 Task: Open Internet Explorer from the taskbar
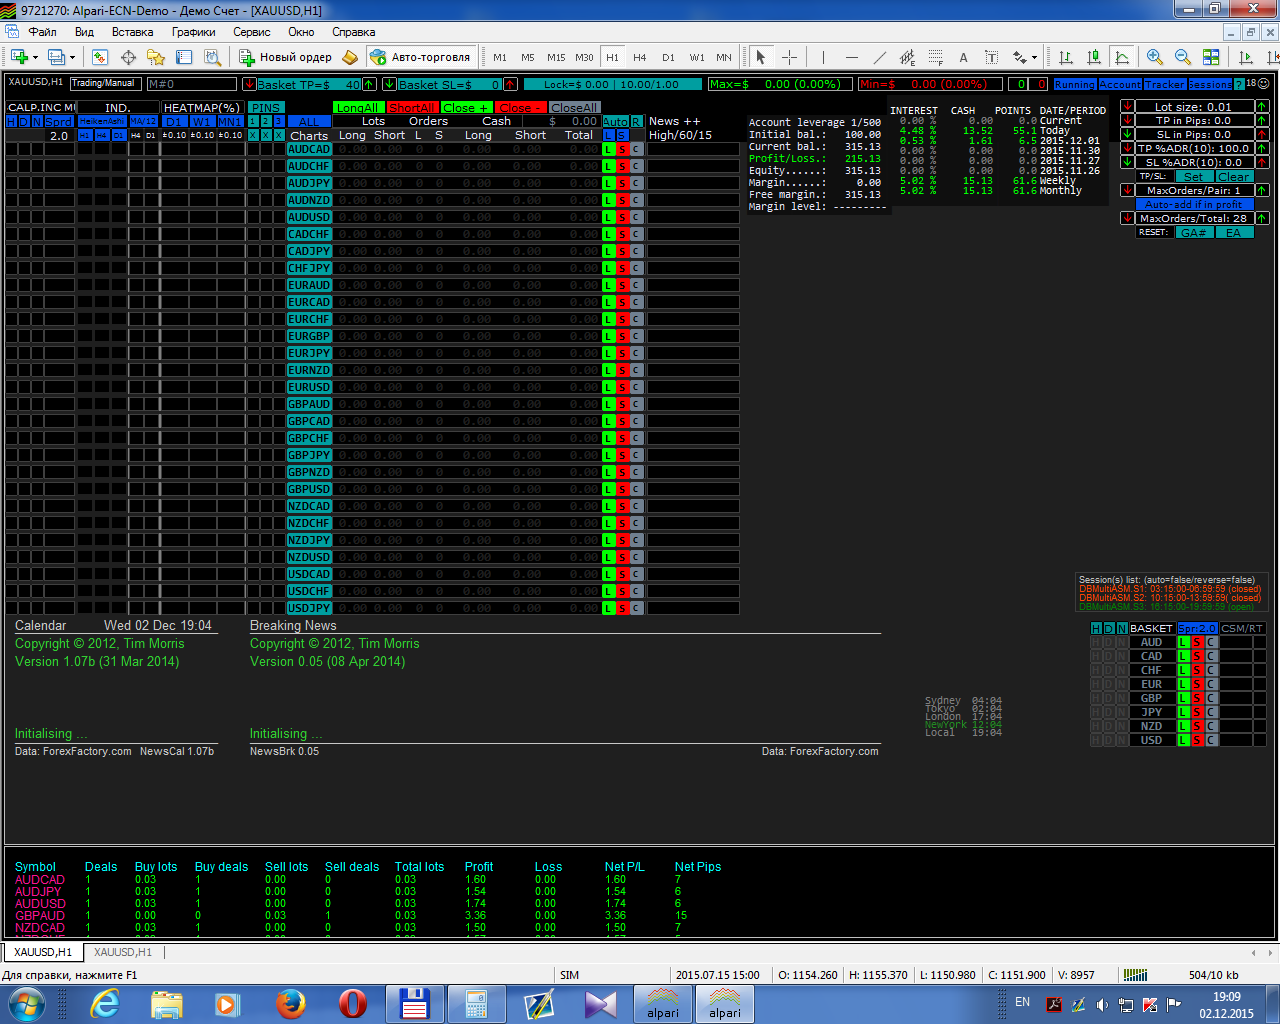pos(105,1003)
